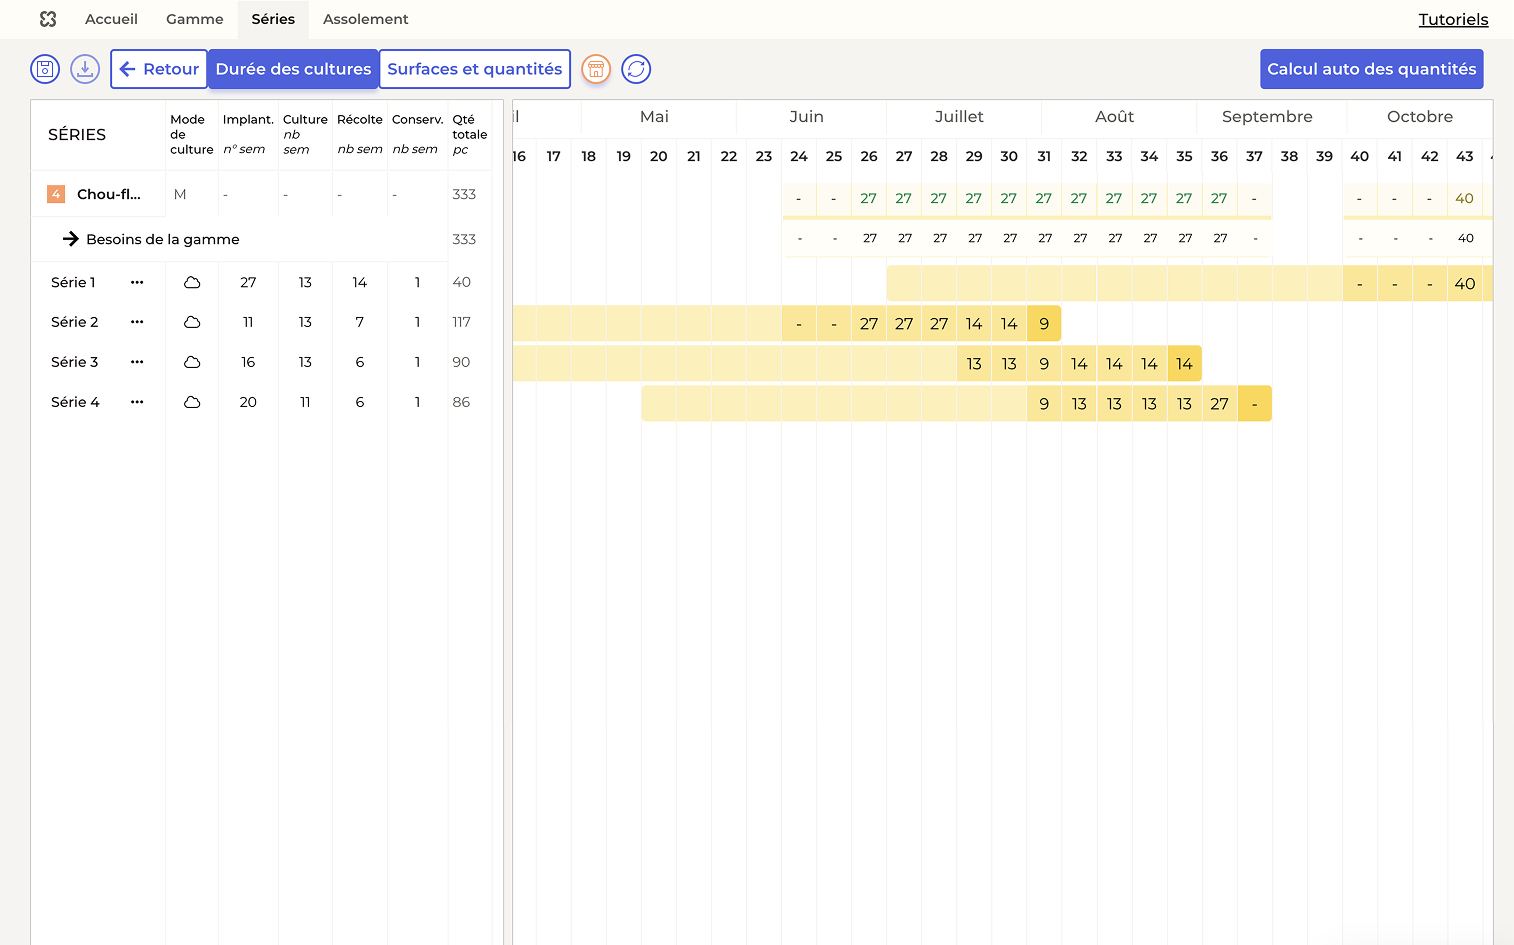
Task: Click Calcul auto des quantités button
Action: pyautogui.click(x=1371, y=69)
